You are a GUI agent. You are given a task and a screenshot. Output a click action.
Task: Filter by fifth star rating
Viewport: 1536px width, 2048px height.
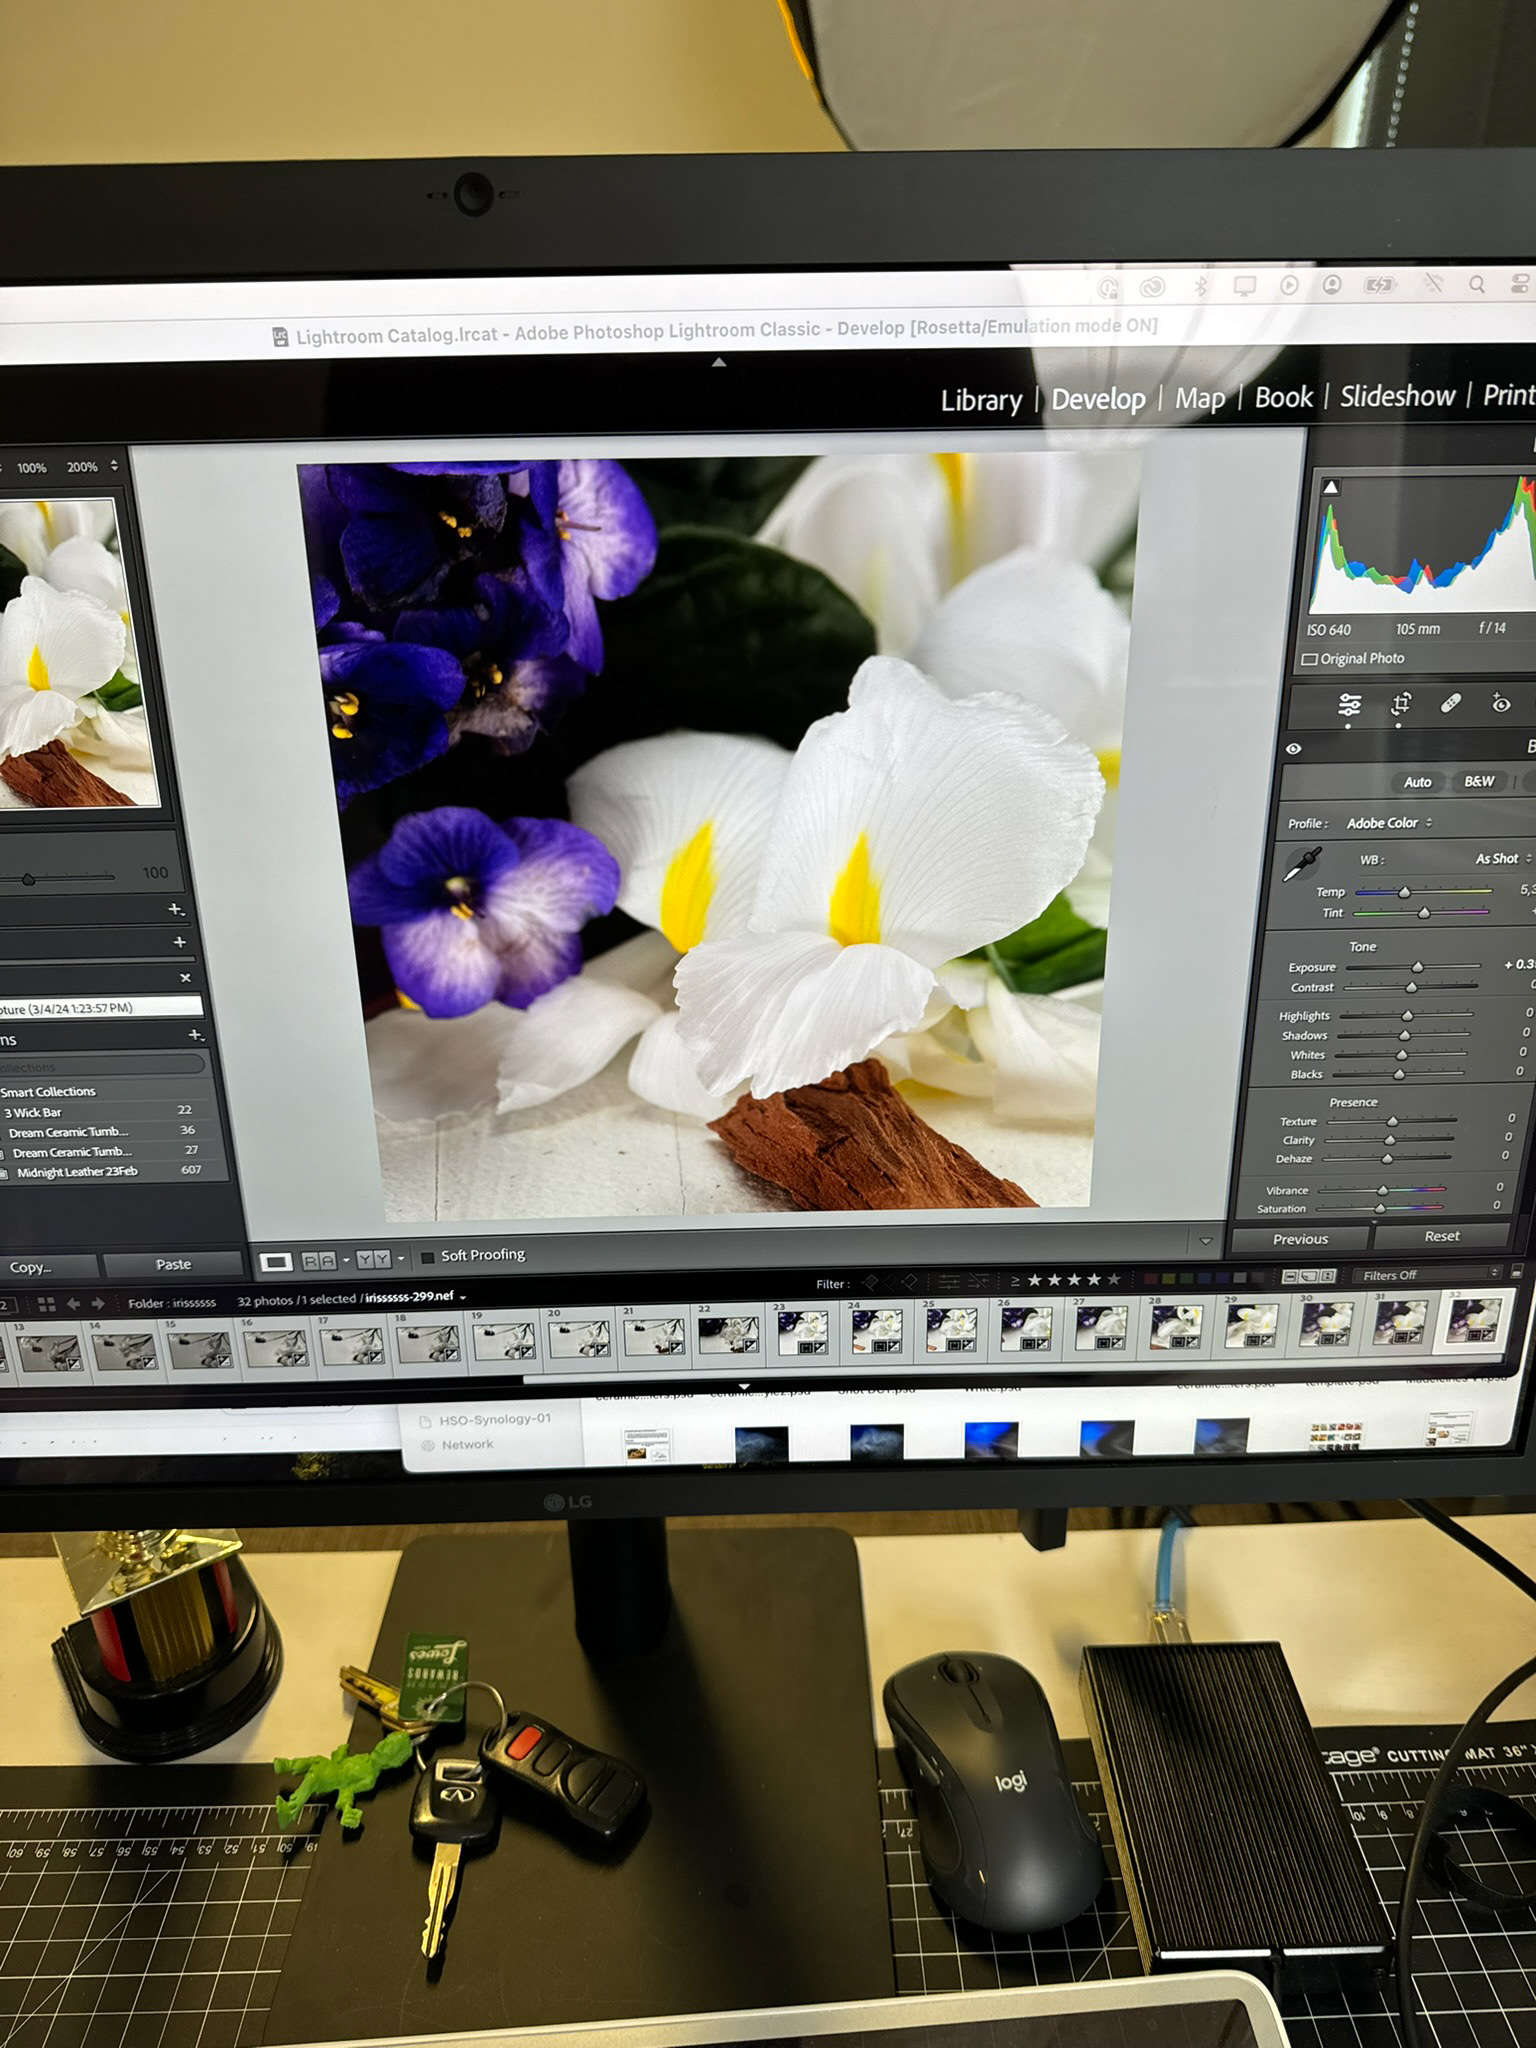[1114, 1279]
